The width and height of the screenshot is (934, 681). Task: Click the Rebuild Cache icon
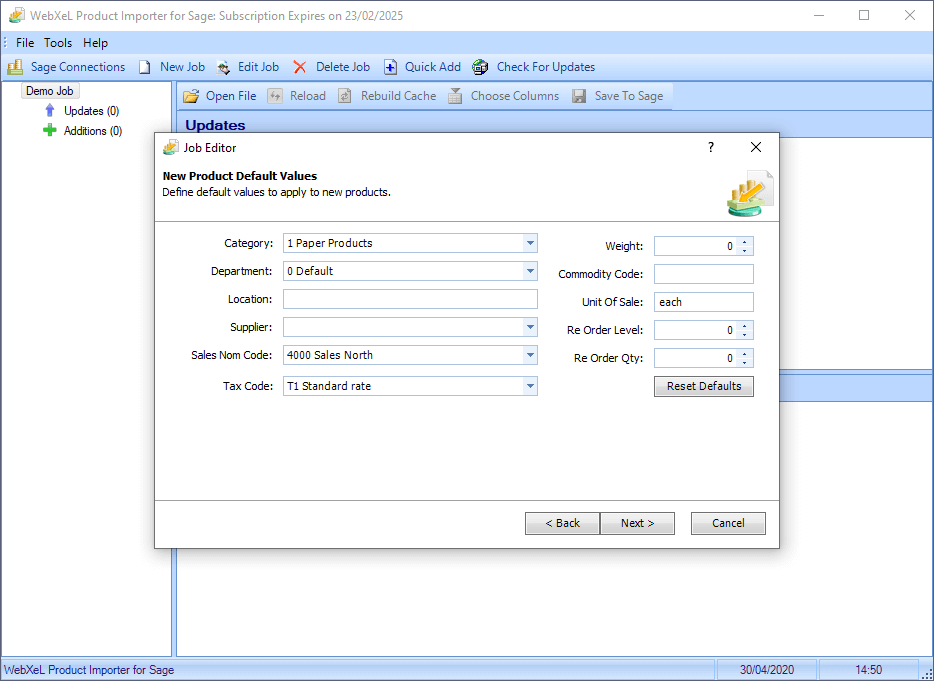point(345,96)
